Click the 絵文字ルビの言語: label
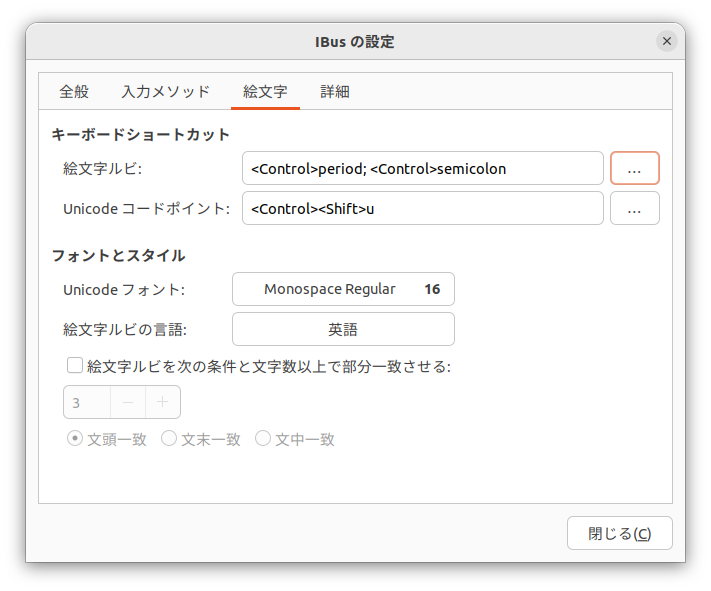The image size is (711, 591). pyautogui.click(x=125, y=329)
